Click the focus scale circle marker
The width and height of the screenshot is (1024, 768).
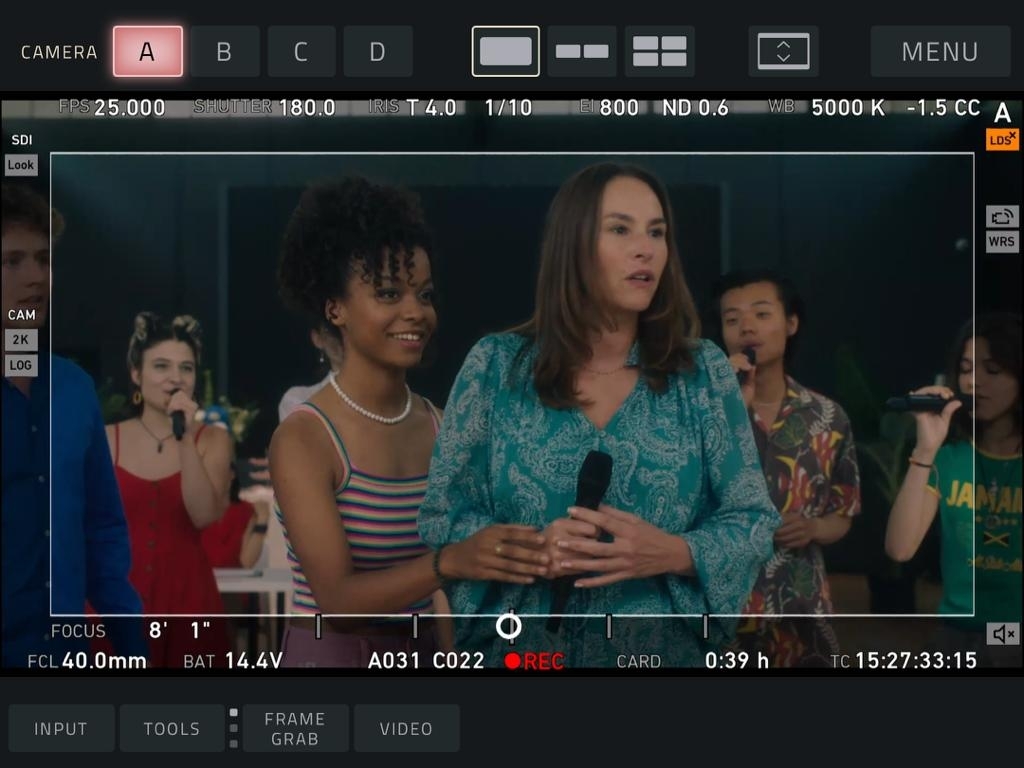(509, 626)
